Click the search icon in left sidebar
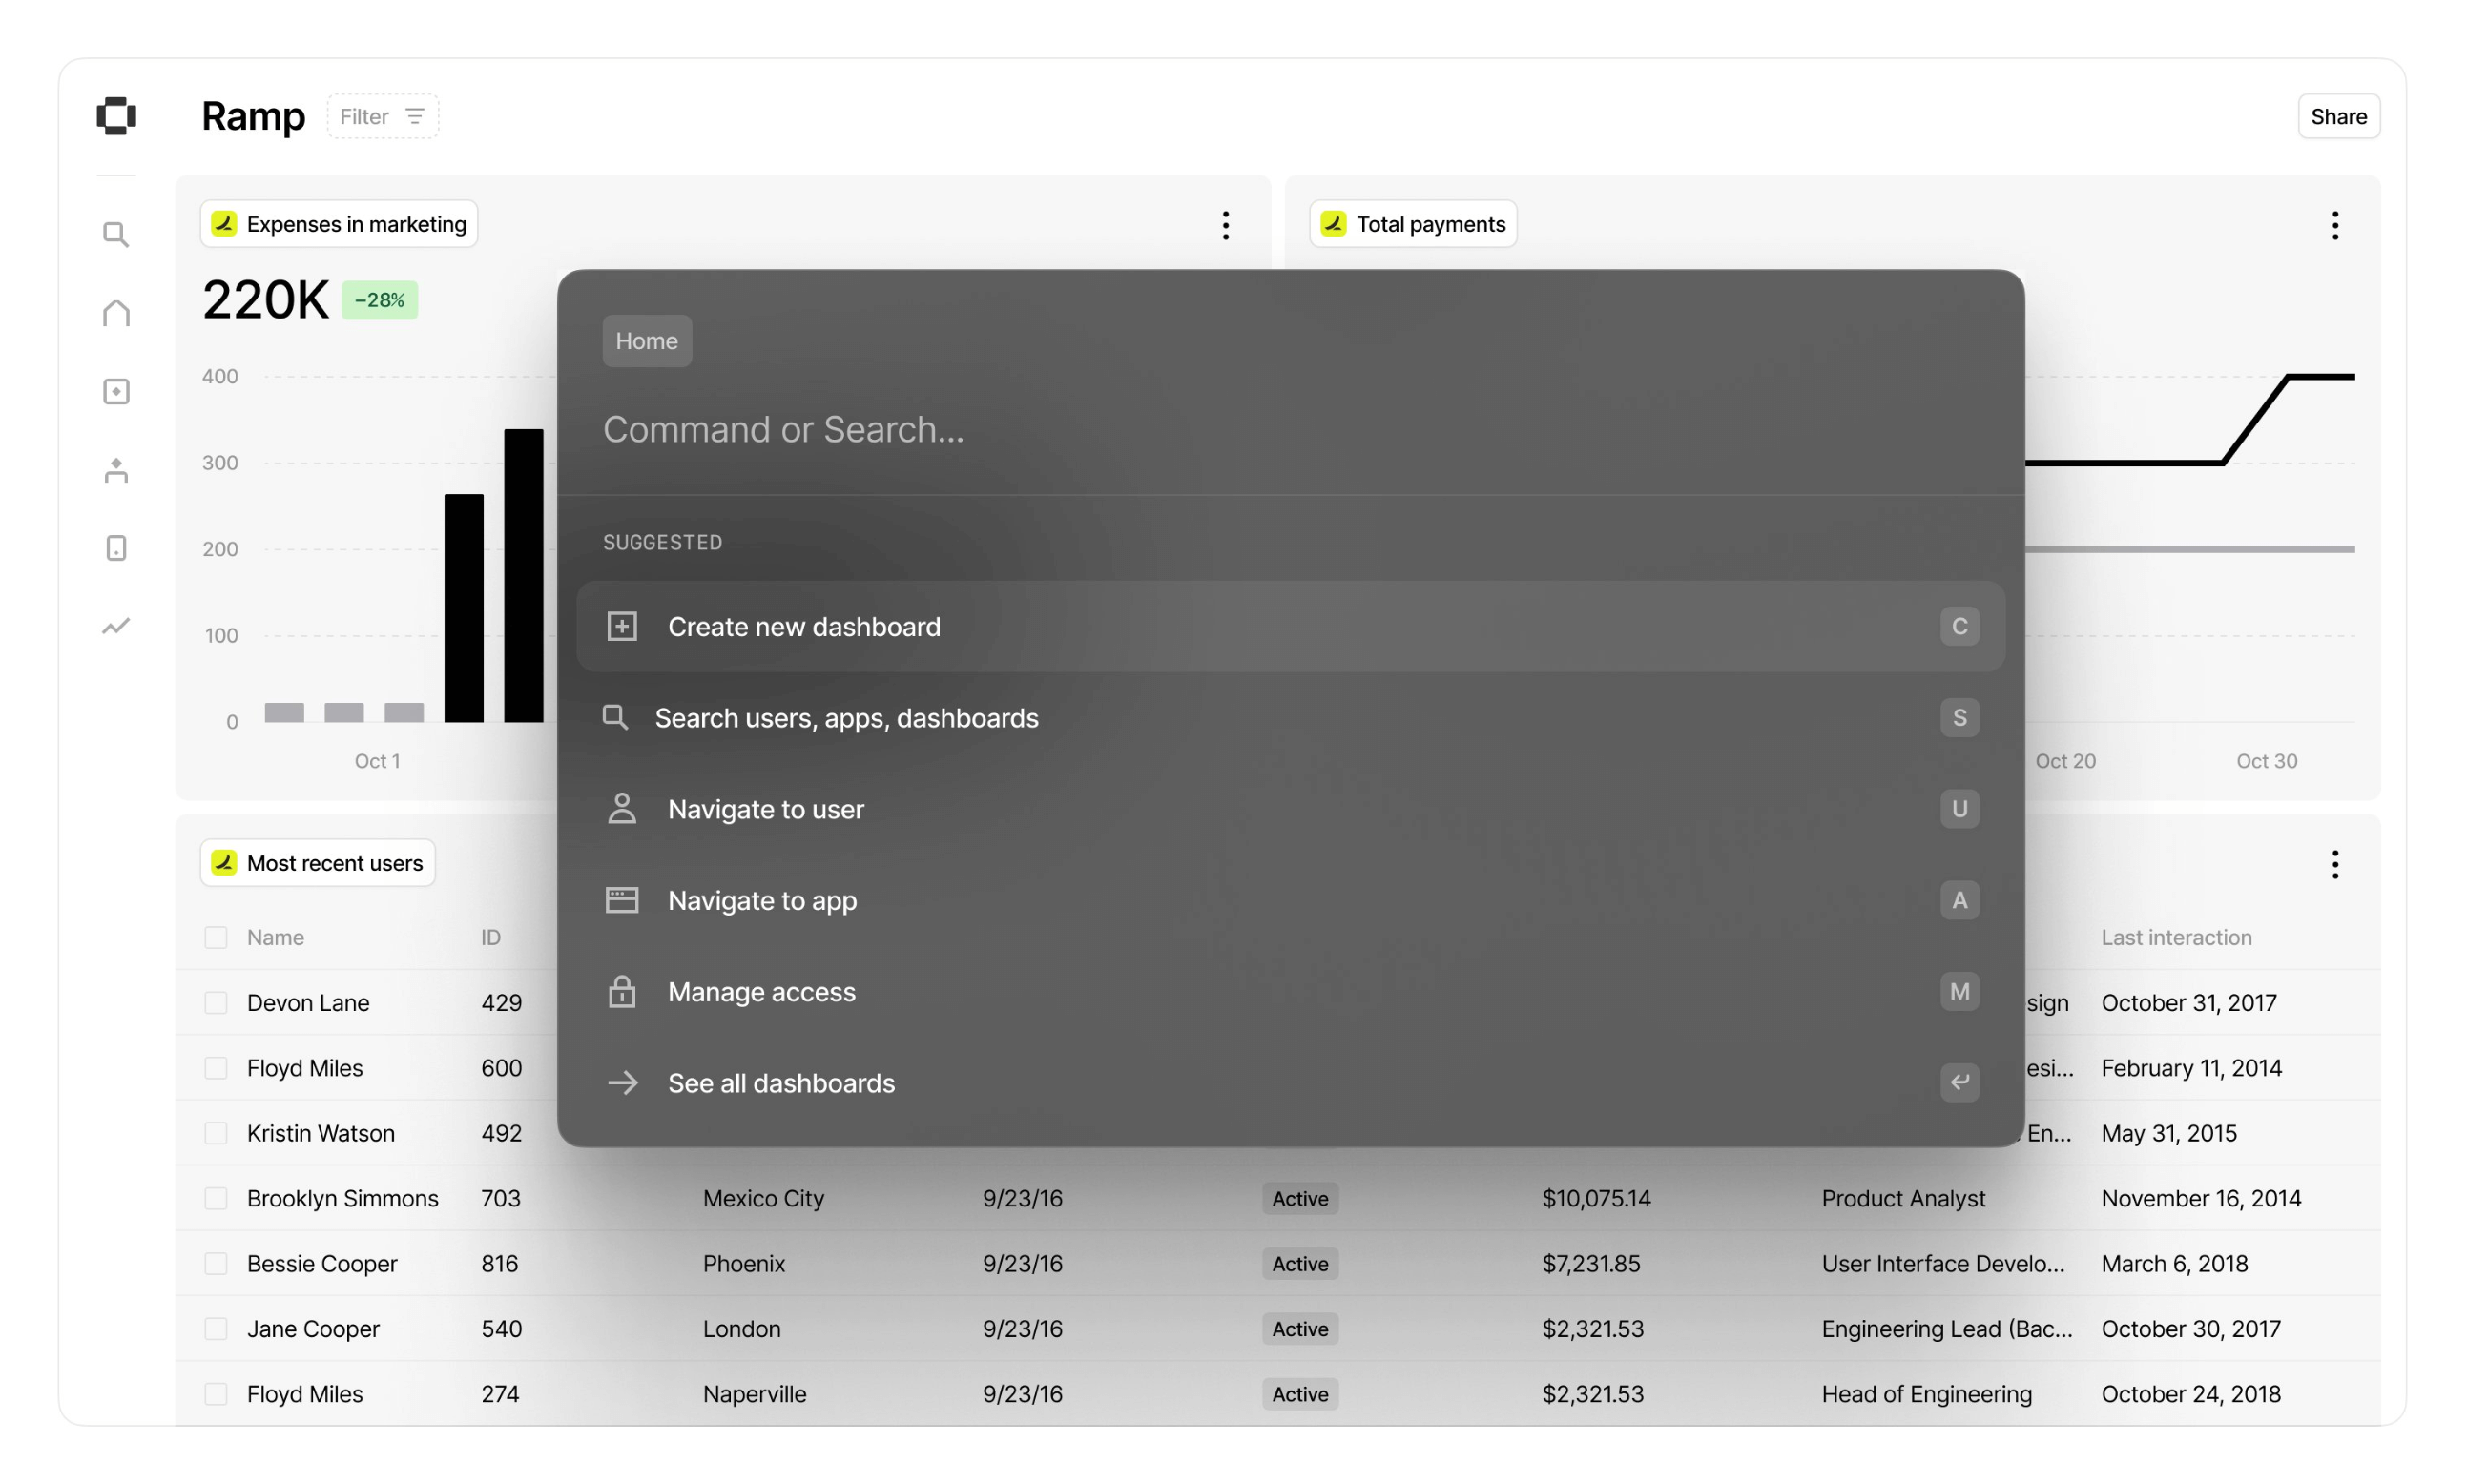Image resolution: width=2467 pixels, height=1484 pixels. point(116,235)
